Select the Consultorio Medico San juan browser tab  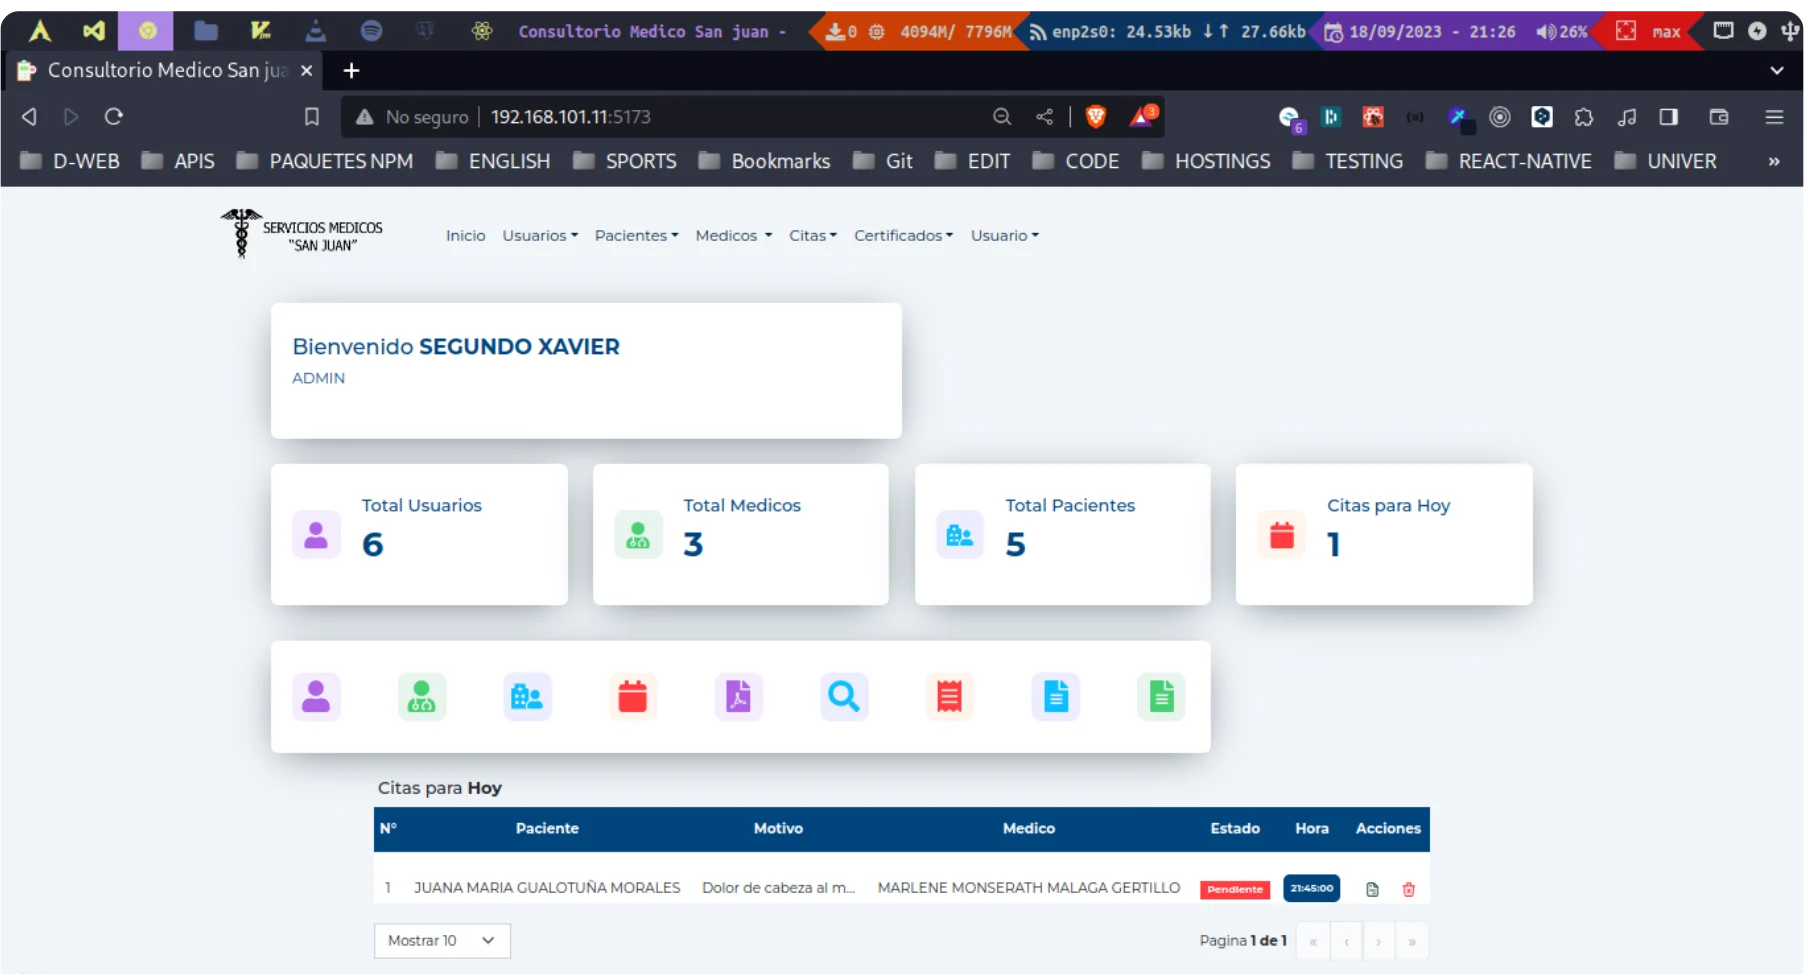point(160,70)
